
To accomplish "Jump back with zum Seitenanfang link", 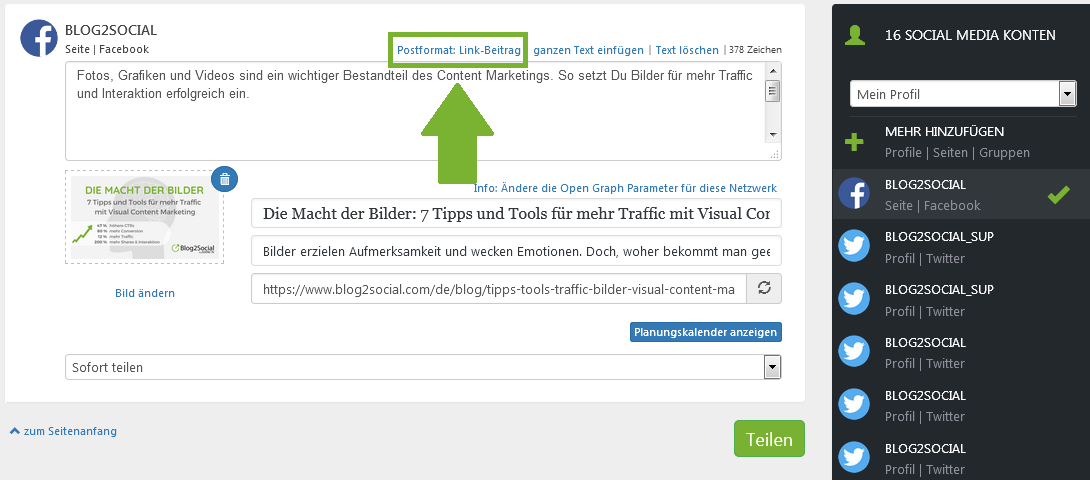I will (63, 431).
